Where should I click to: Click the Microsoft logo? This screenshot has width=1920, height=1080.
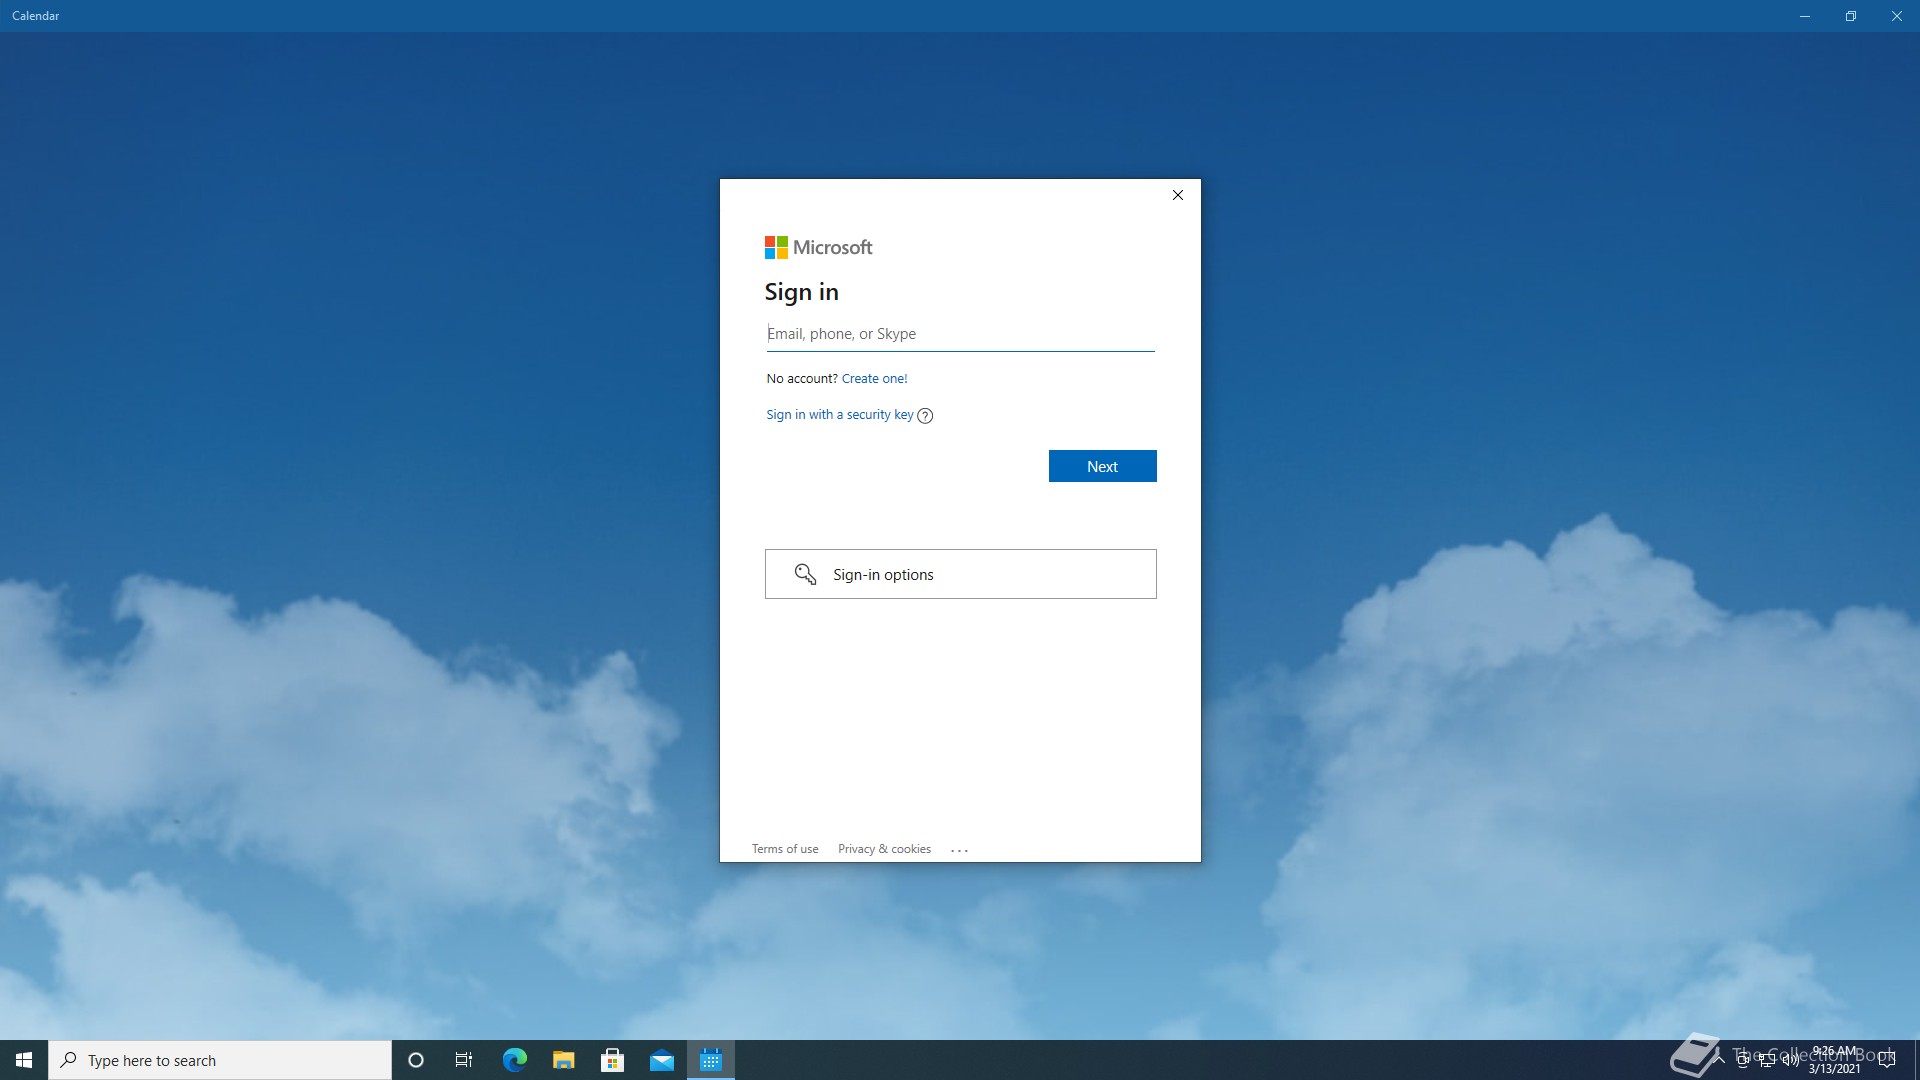[x=818, y=247]
